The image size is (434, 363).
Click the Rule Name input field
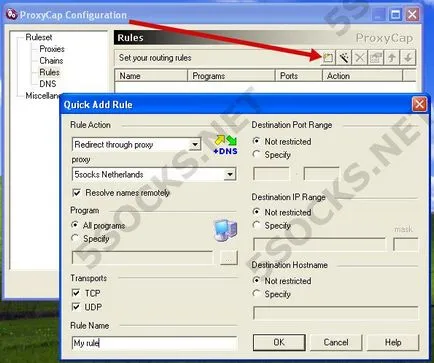(x=154, y=343)
